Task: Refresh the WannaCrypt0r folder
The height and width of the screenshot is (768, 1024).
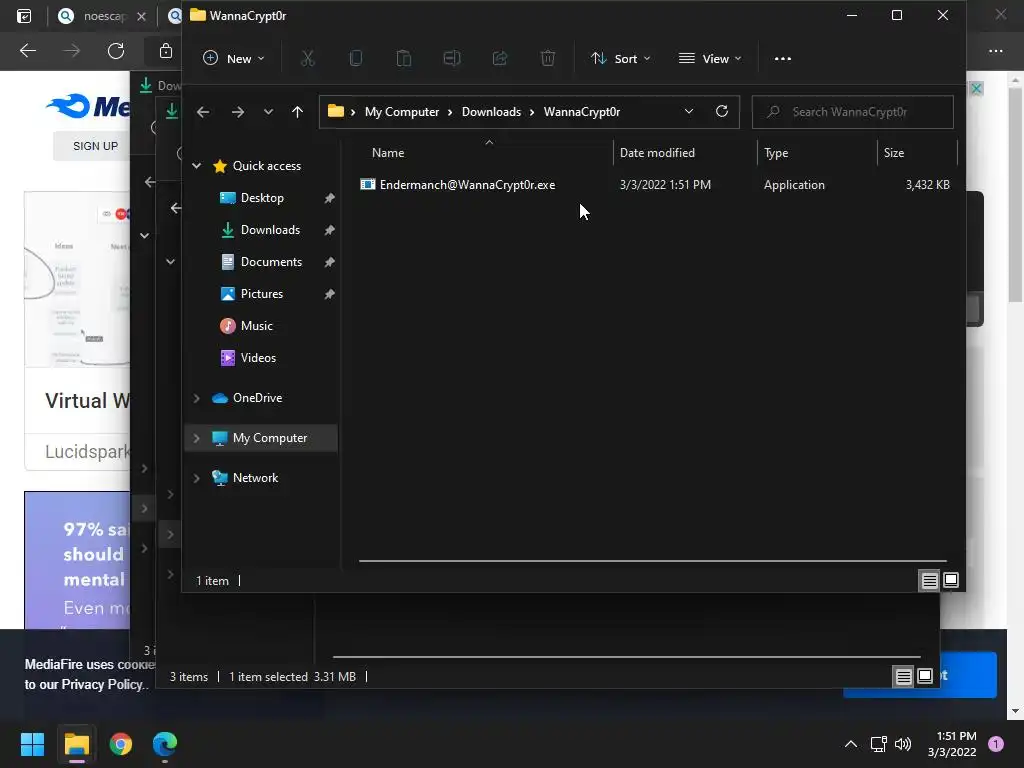Action: coord(722,112)
